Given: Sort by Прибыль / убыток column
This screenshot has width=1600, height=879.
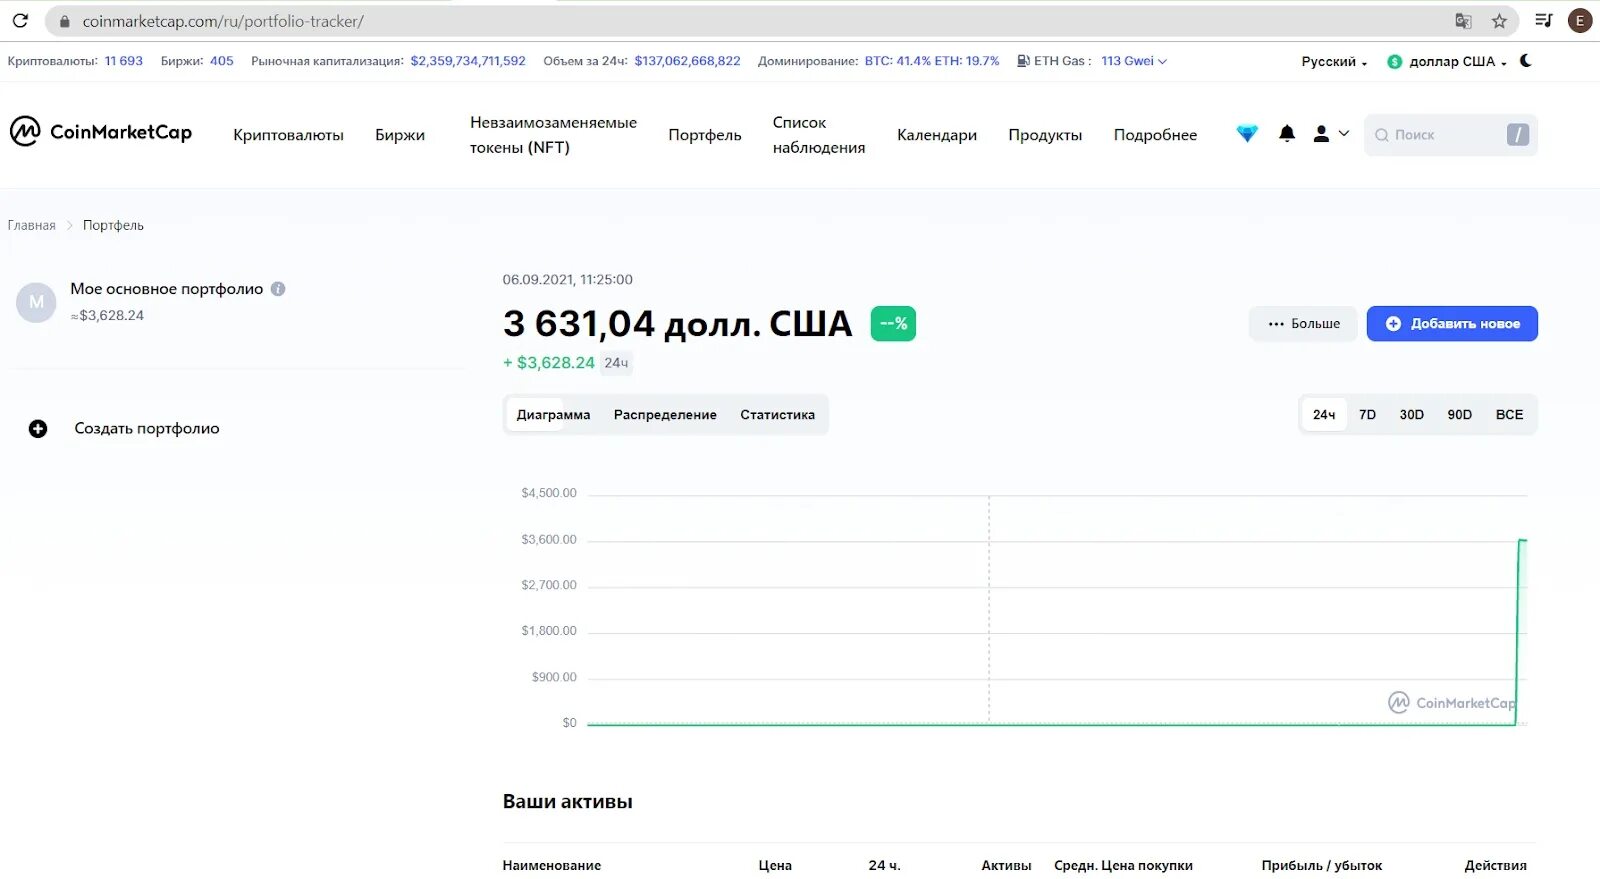Looking at the screenshot, I should point(1322,866).
